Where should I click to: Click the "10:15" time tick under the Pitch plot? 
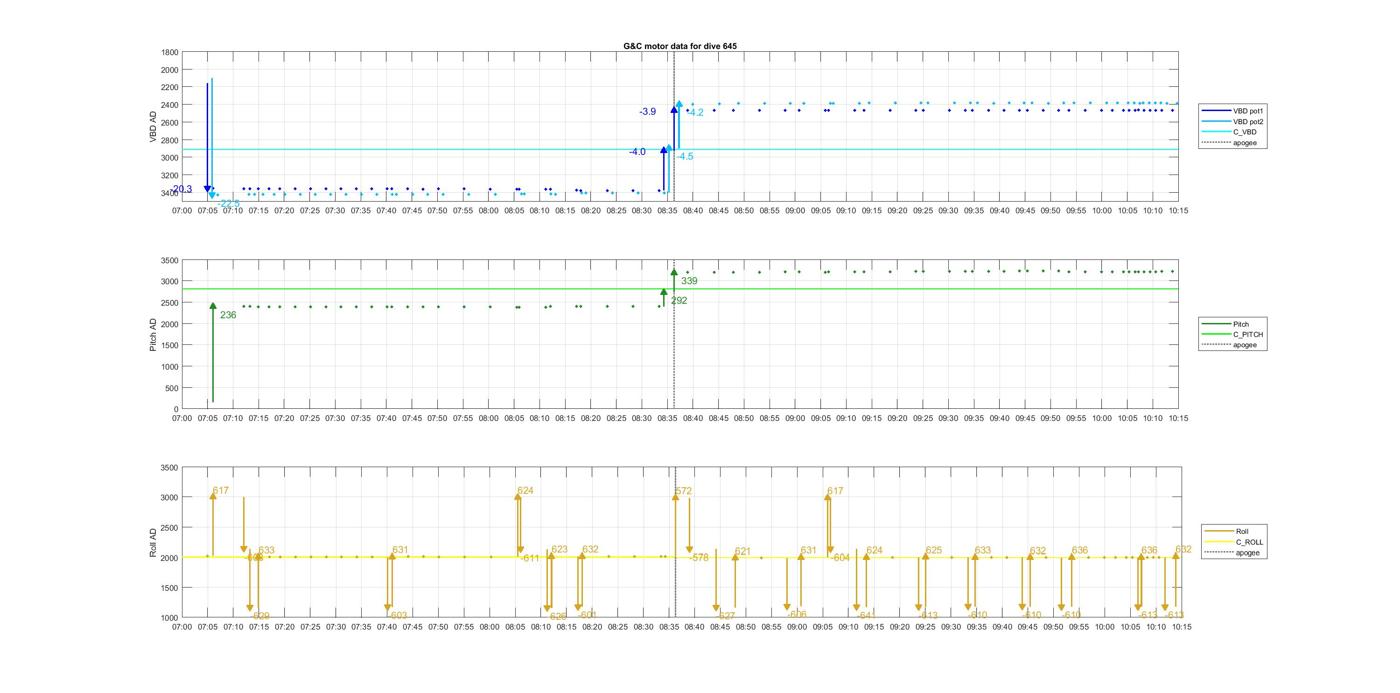tap(1178, 419)
